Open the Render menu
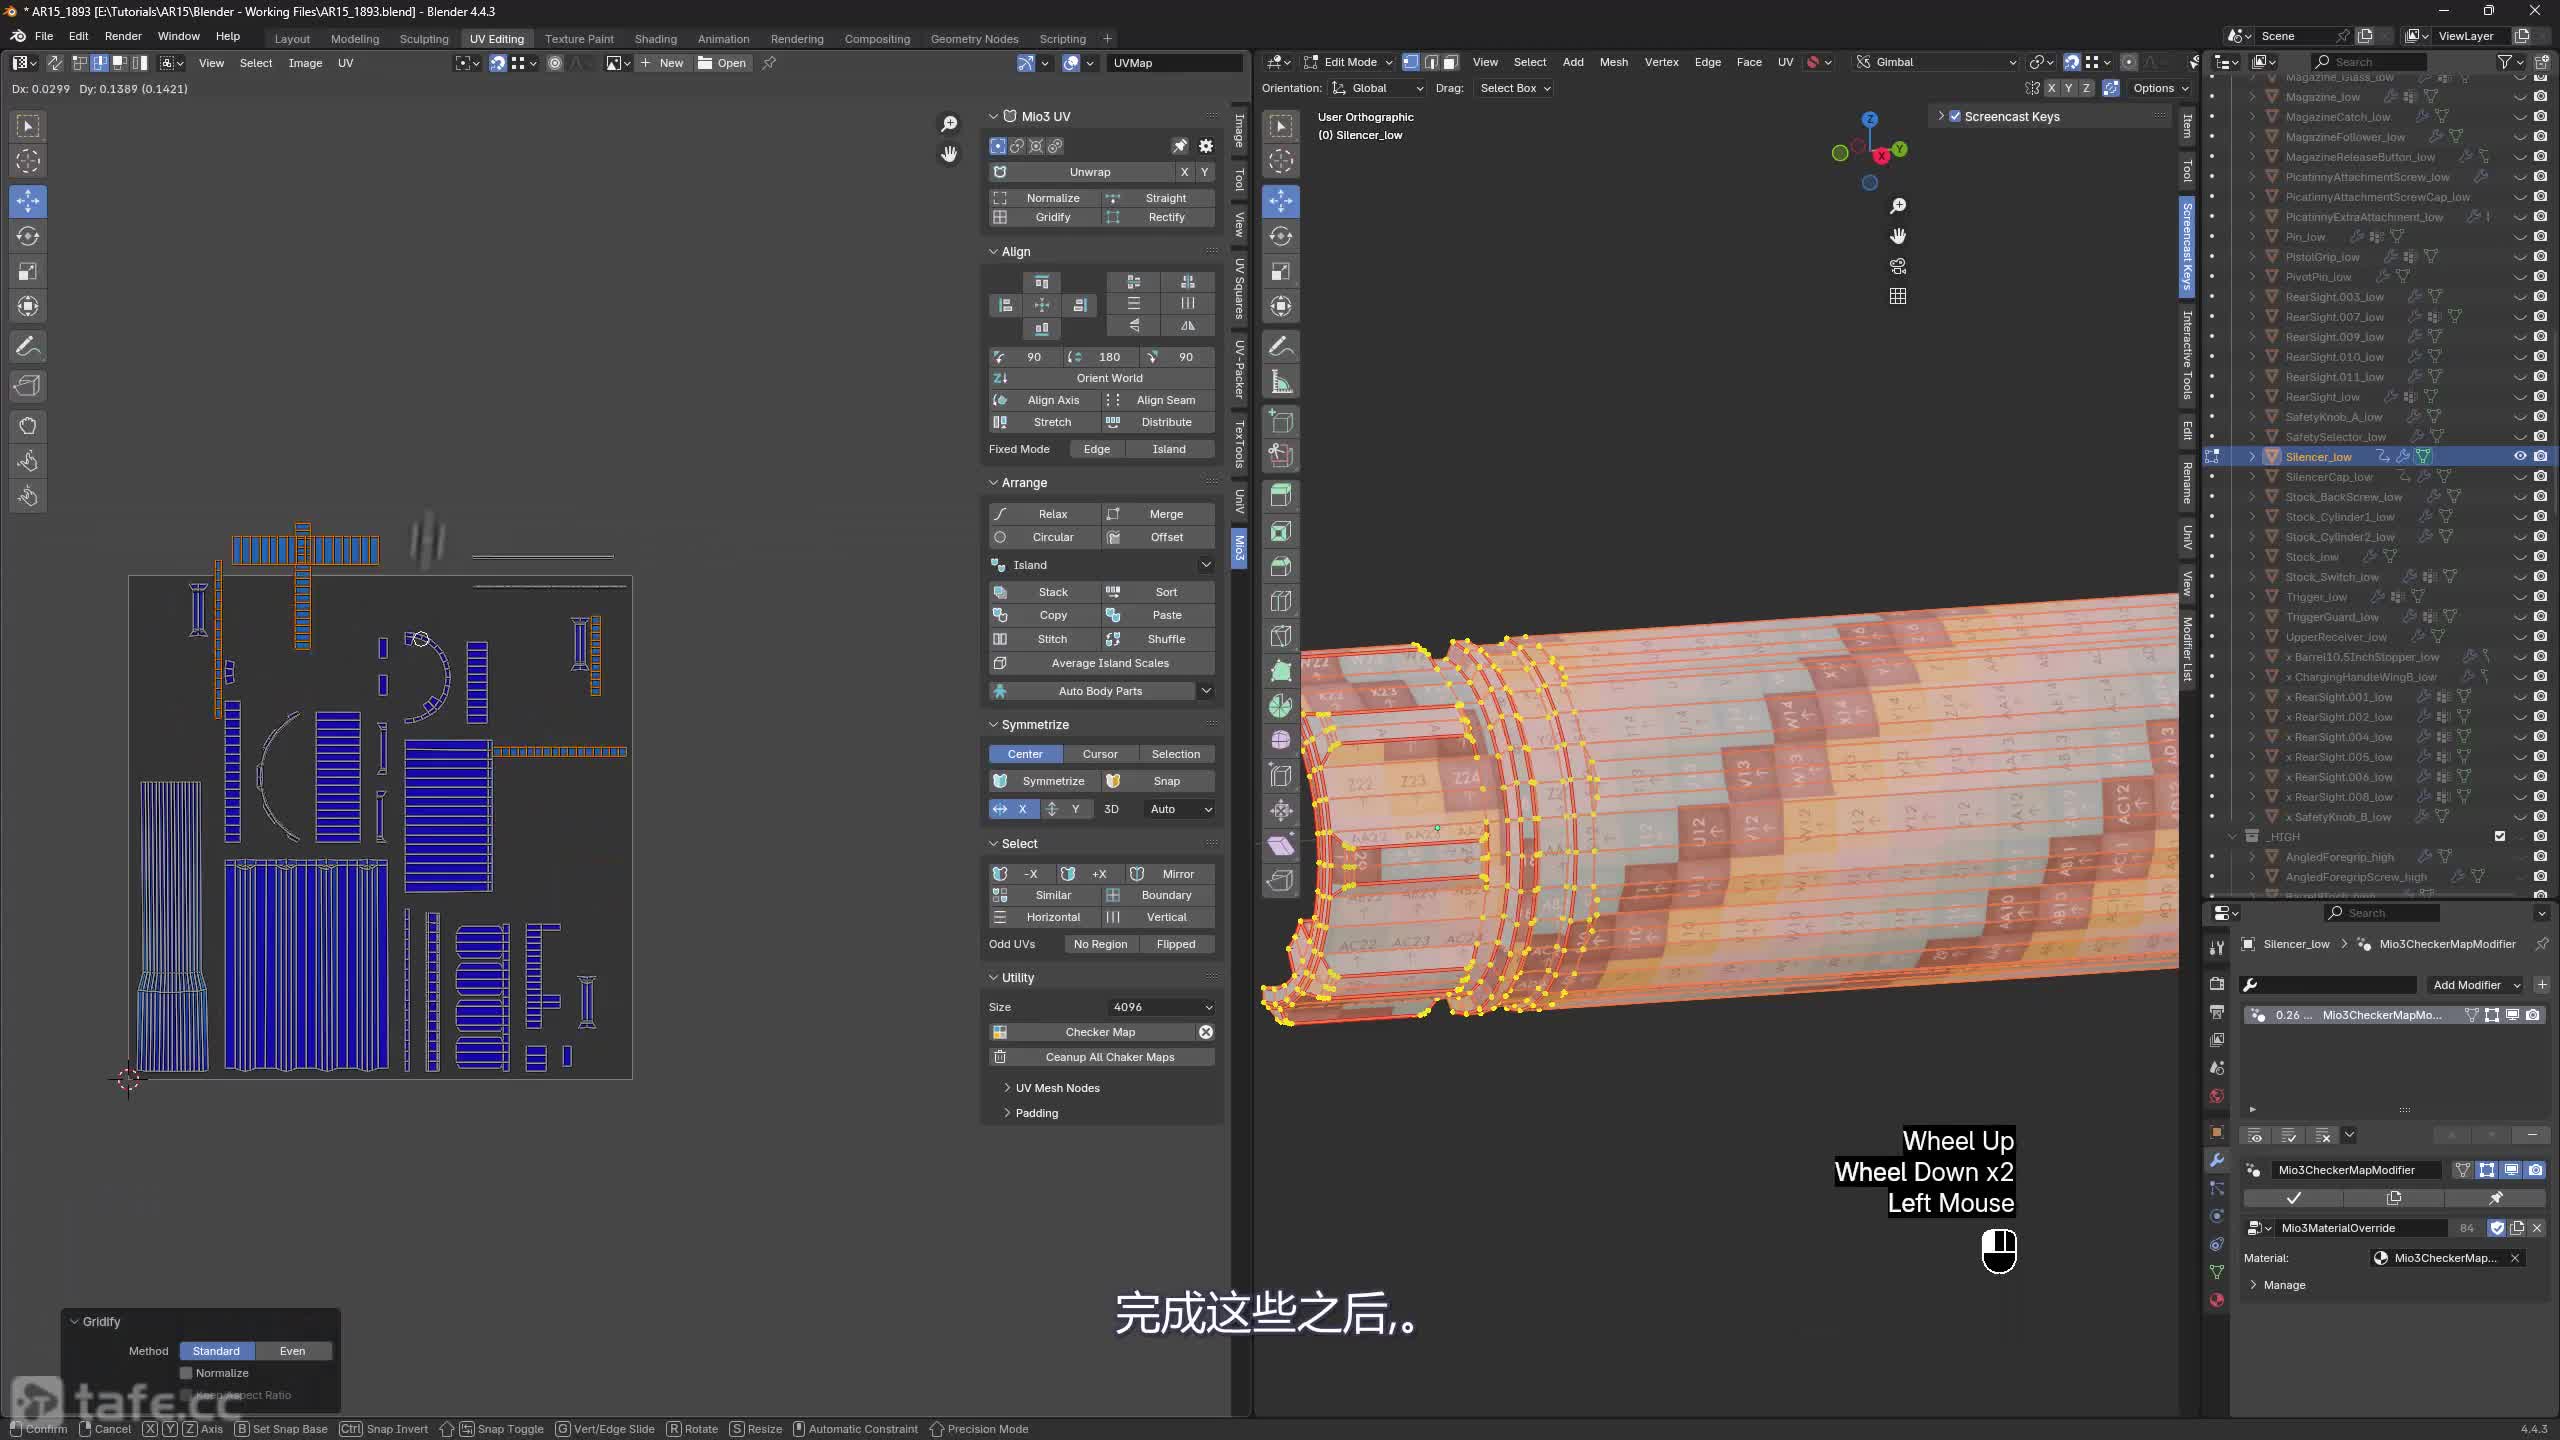The width and height of the screenshot is (2560, 1440). pos(123,36)
